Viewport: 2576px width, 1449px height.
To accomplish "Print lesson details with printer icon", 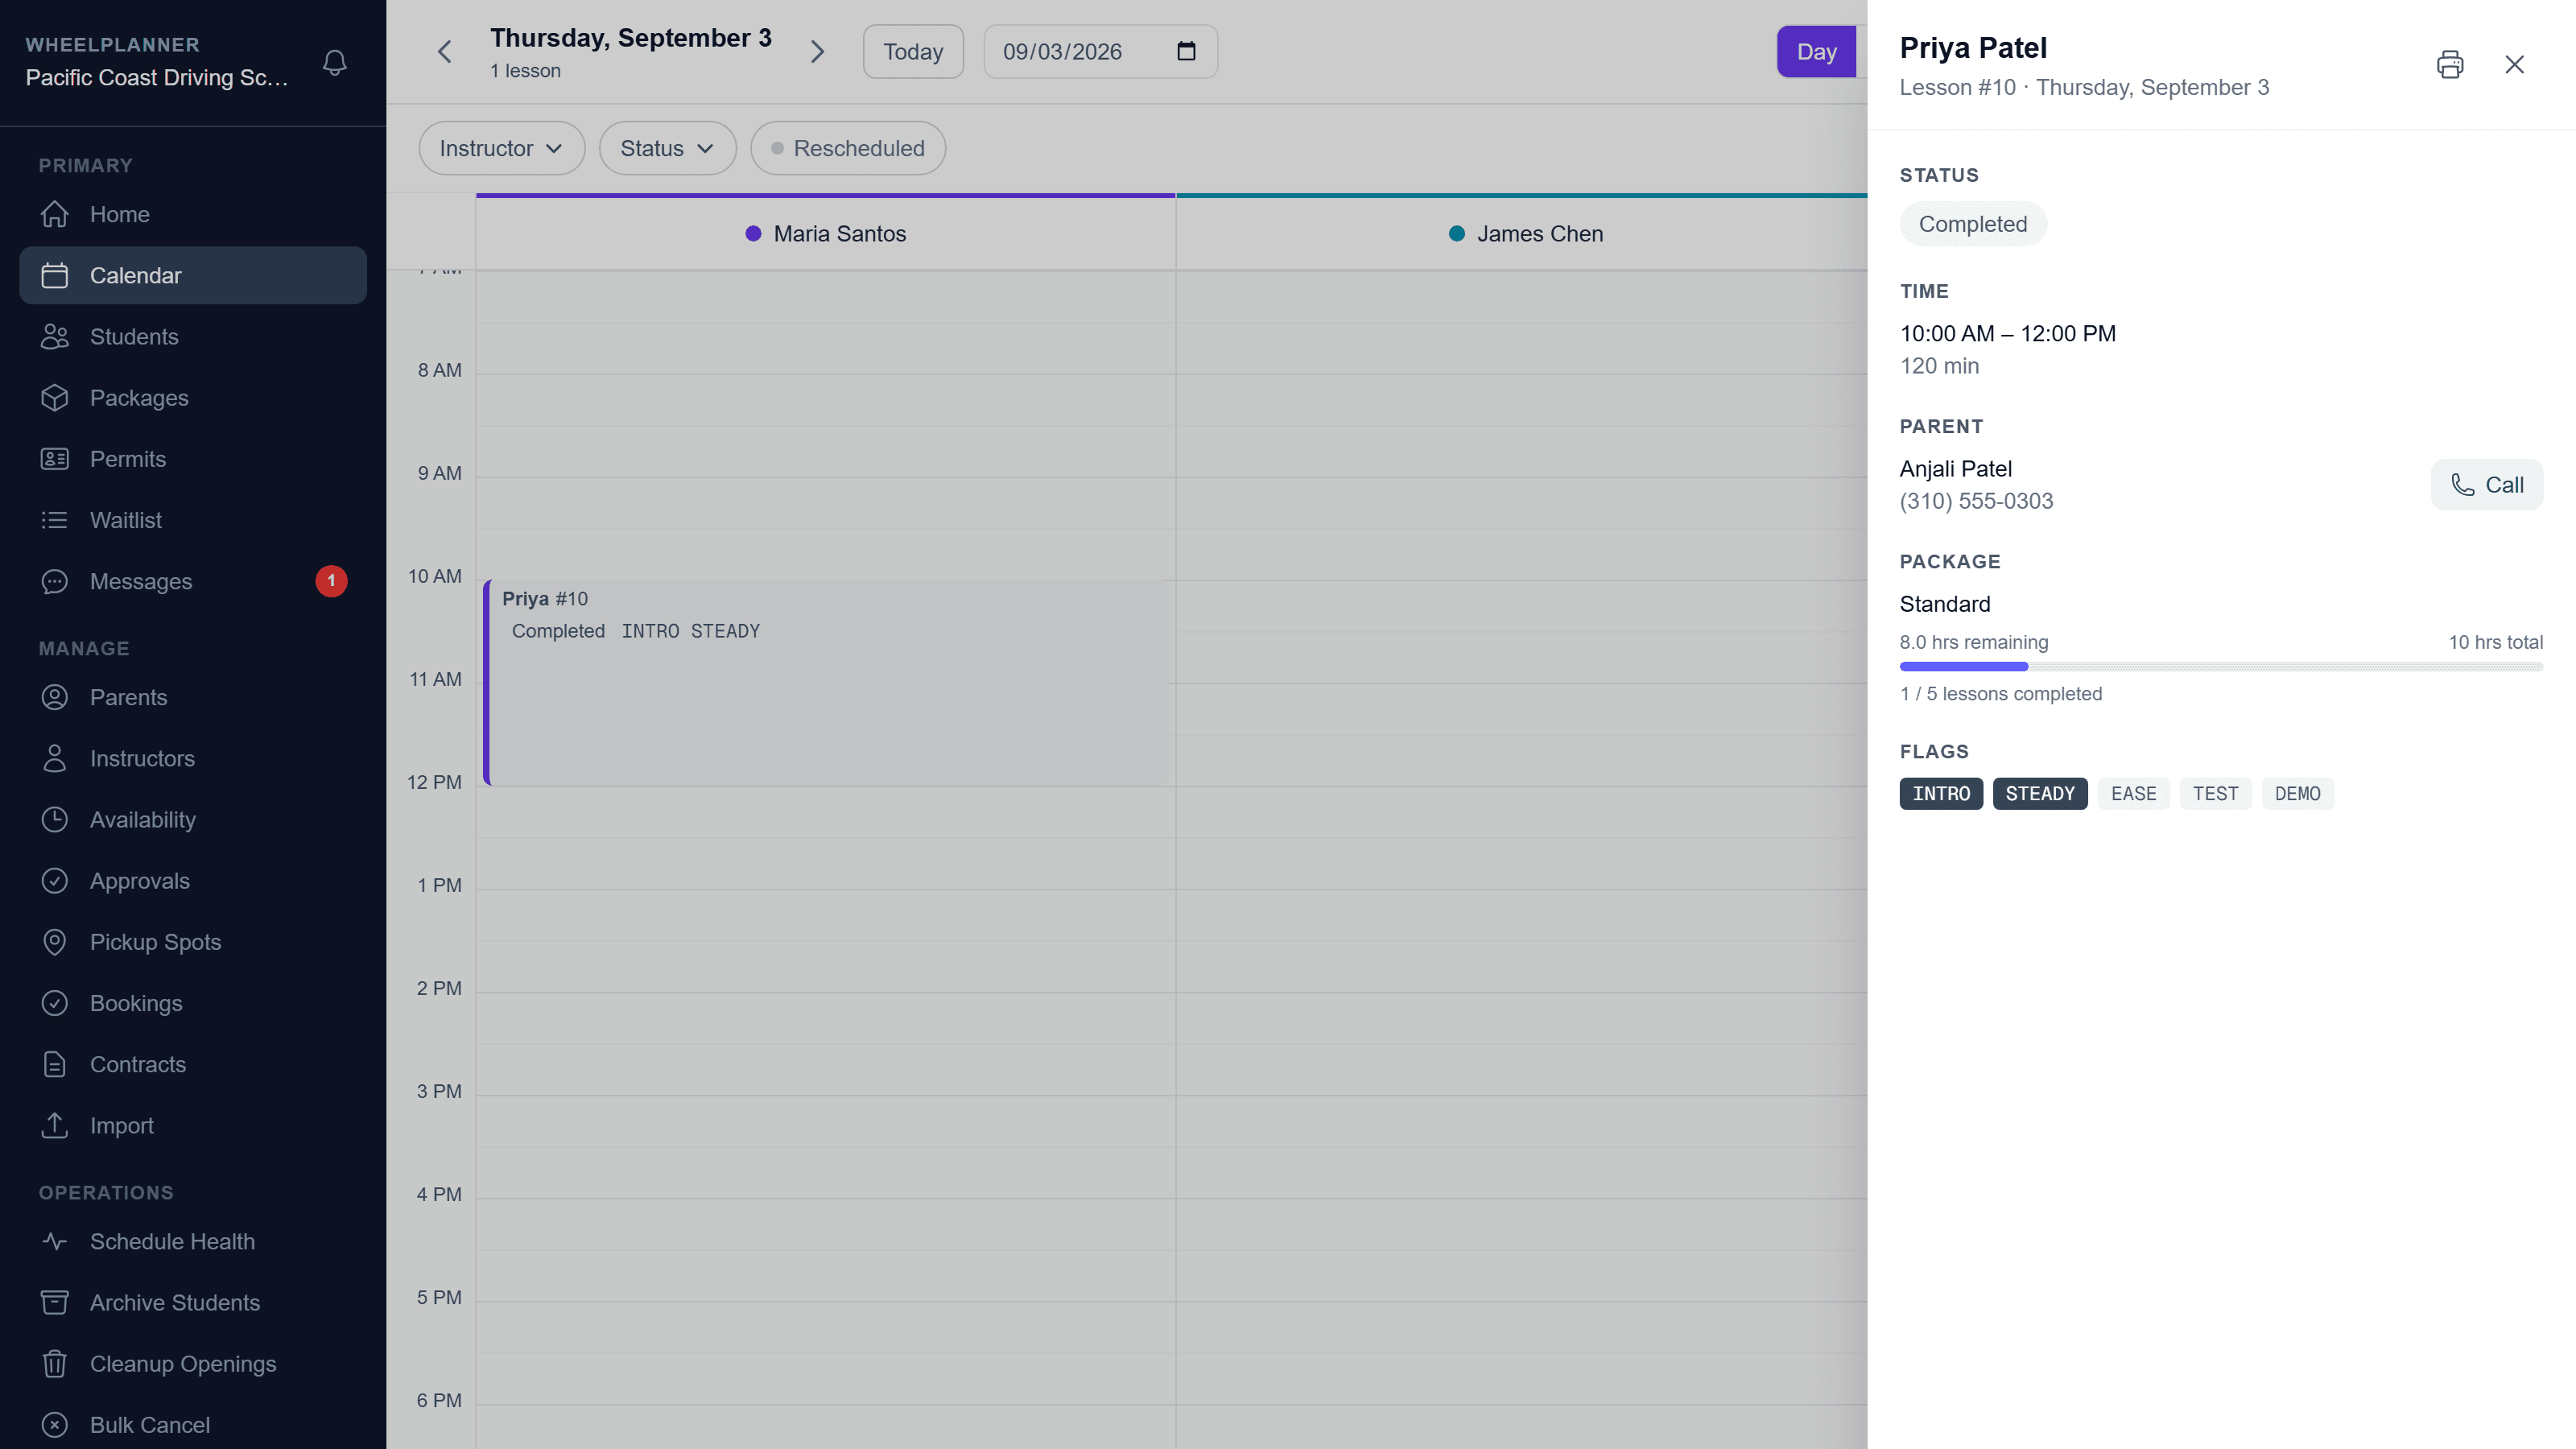I will [x=2450, y=65].
